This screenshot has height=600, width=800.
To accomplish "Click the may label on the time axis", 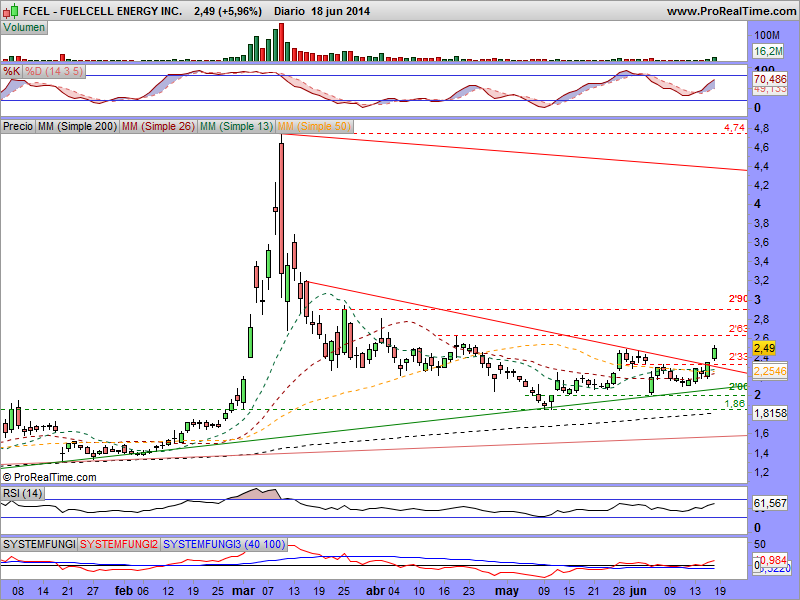I will [507, 591].
